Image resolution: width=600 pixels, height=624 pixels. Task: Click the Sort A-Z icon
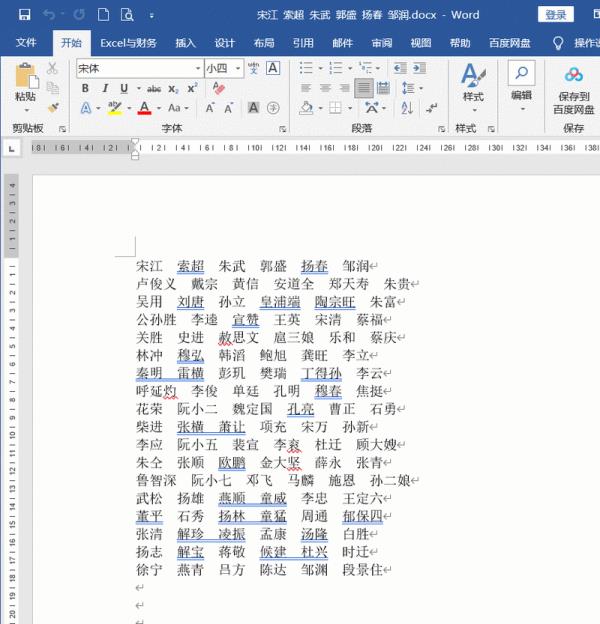pyautogui.click(x=407, y=108)
